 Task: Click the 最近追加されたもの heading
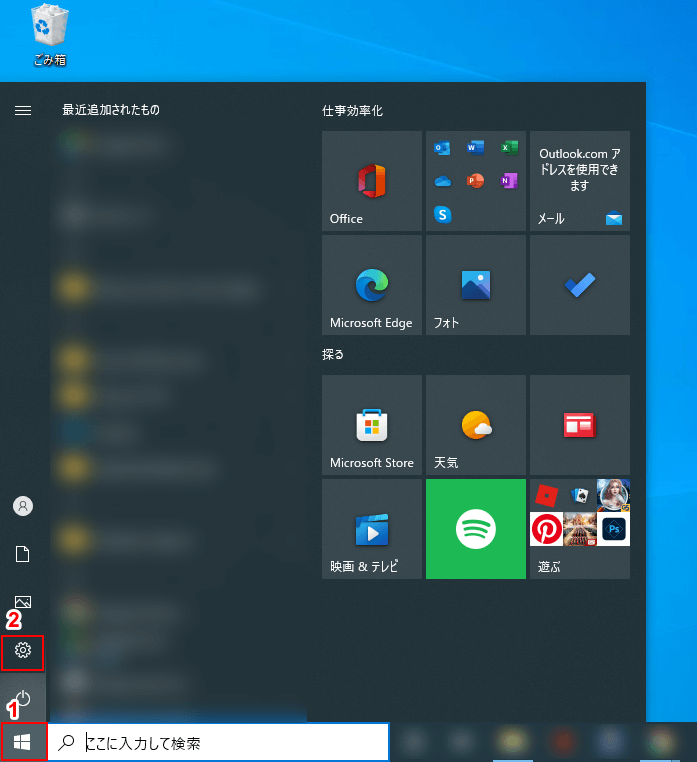click(x=111, y=110)
